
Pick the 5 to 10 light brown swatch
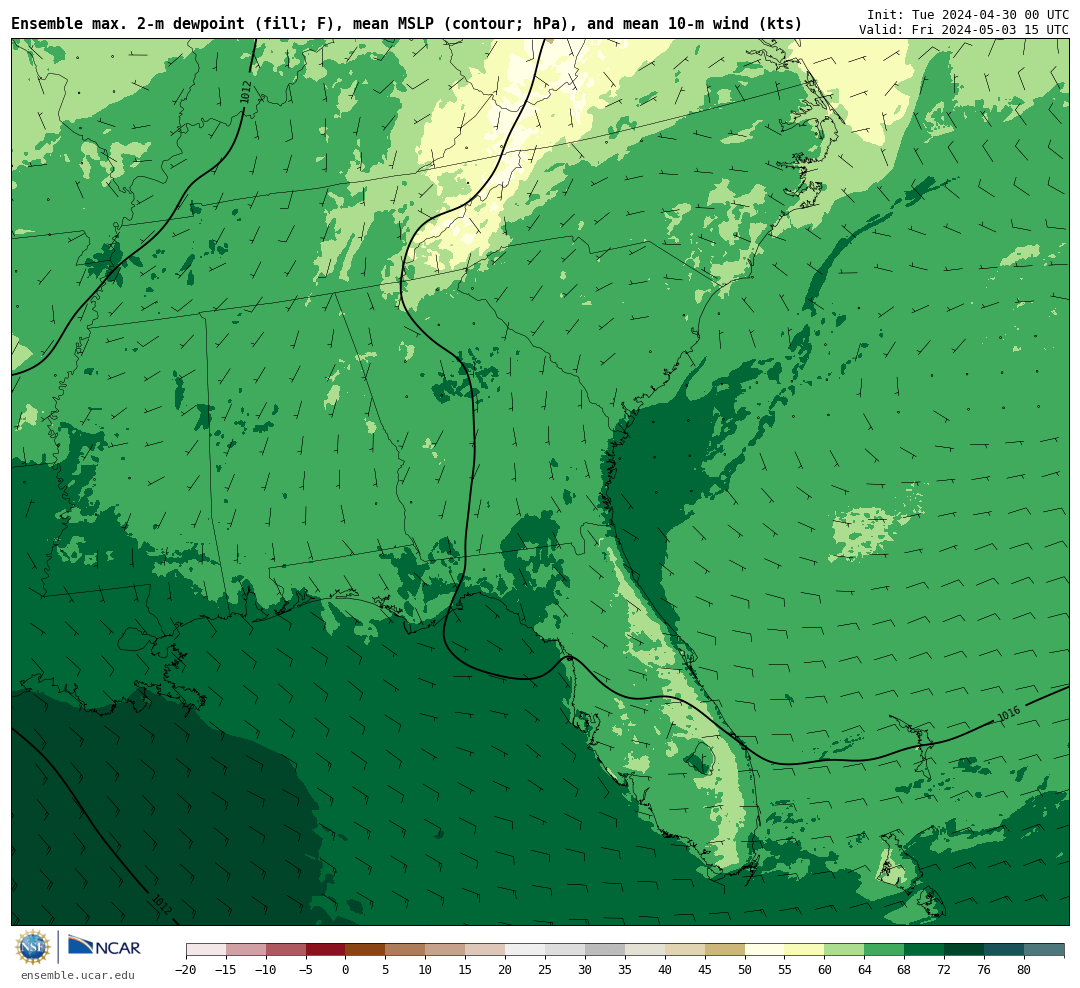(x=406, y=950)
